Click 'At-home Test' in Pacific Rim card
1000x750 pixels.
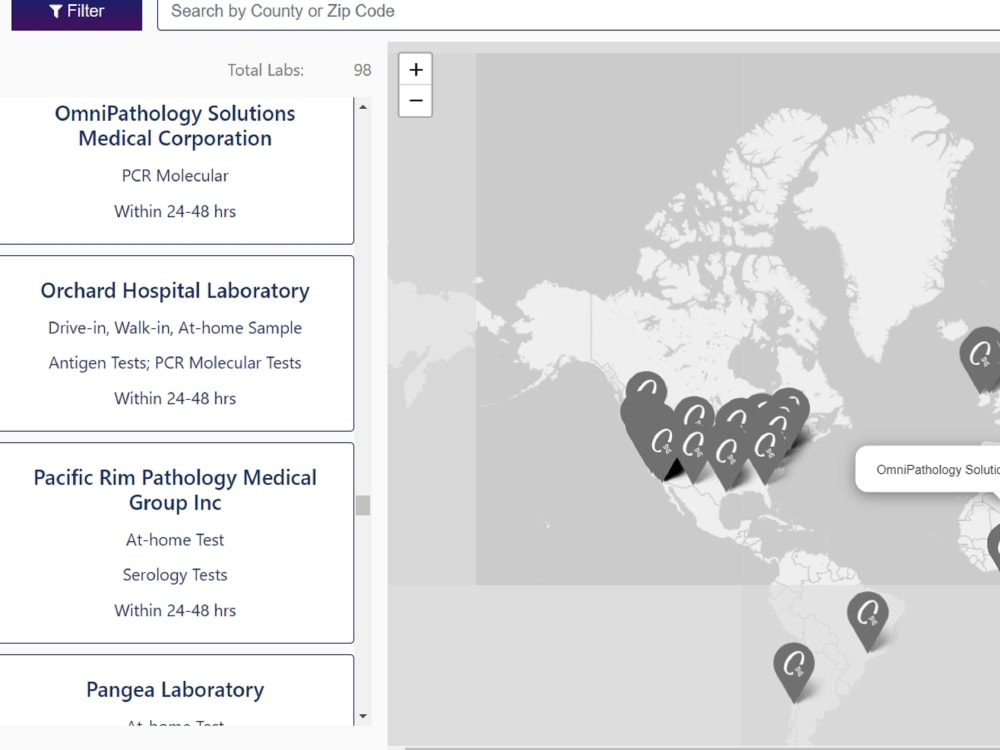click(175, 540)
